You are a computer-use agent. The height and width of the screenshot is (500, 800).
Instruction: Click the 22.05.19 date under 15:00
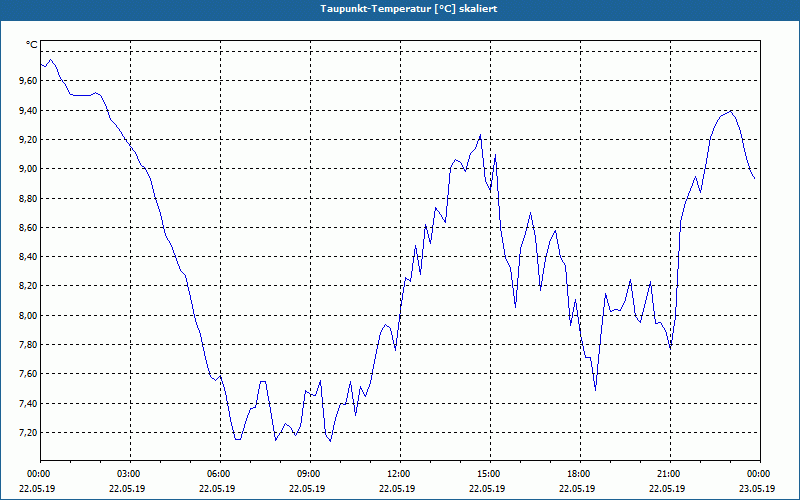click(487, 488)
